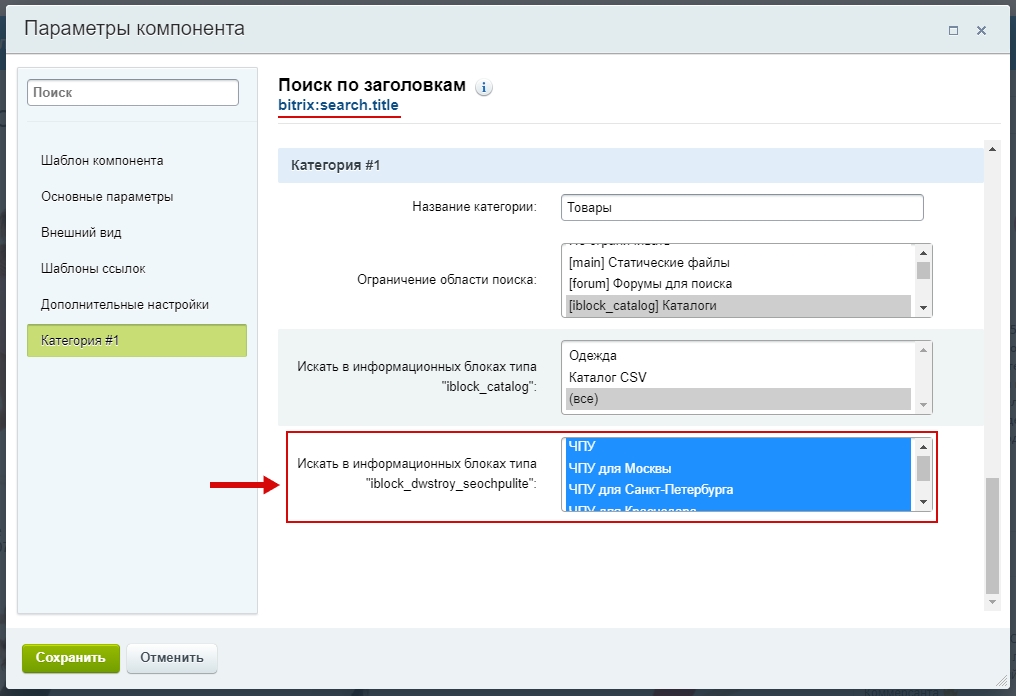This screenshot has height=696, width=1016.
Task: Click the Отменить button
Action: point(172,658)
